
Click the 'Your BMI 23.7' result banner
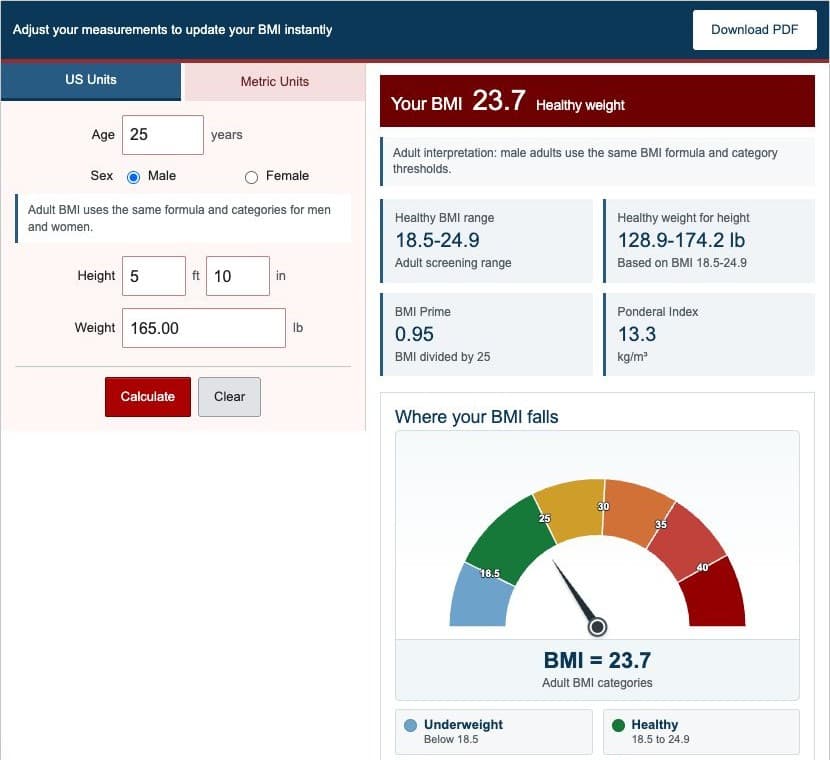[597, 101]
